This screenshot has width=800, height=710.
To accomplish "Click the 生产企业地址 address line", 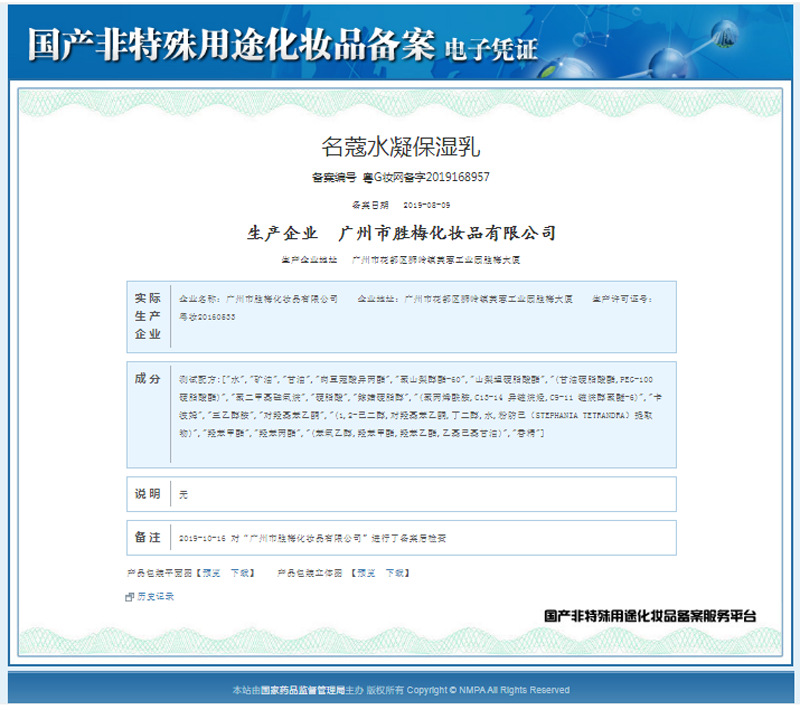I will click(x=401, y=260).
